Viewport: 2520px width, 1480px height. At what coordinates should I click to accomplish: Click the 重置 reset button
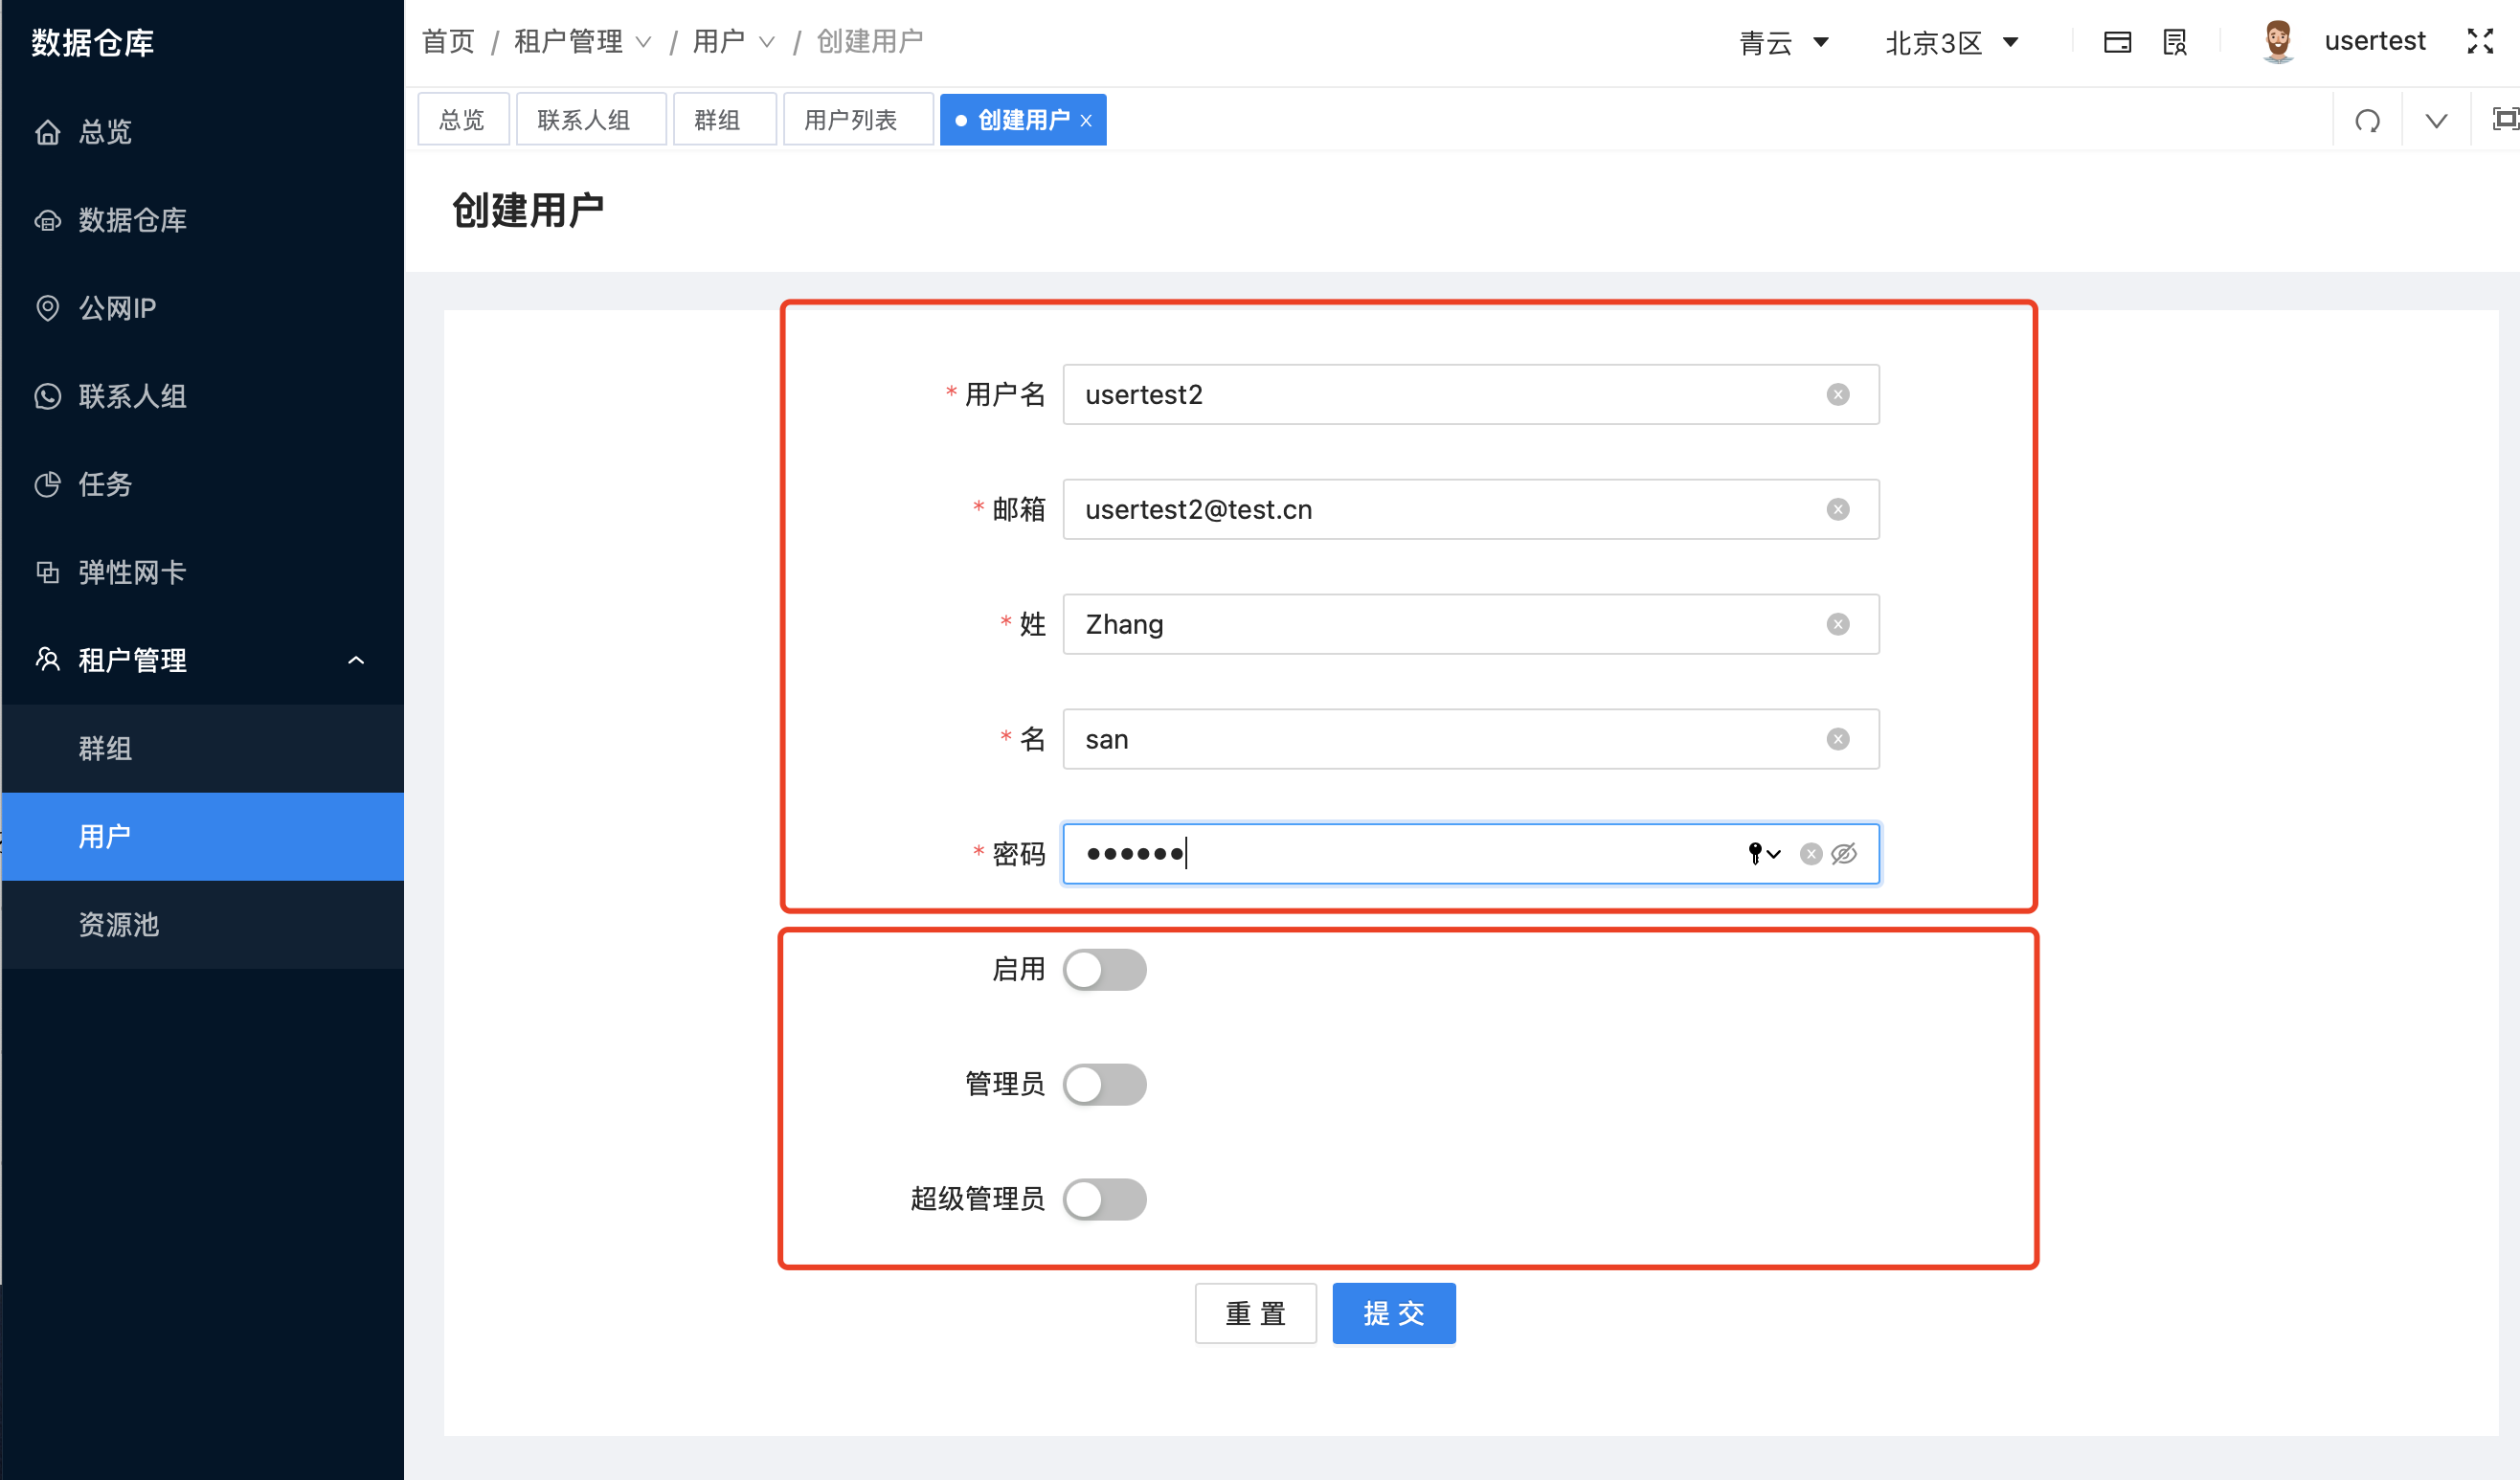coord(1255,1313)
